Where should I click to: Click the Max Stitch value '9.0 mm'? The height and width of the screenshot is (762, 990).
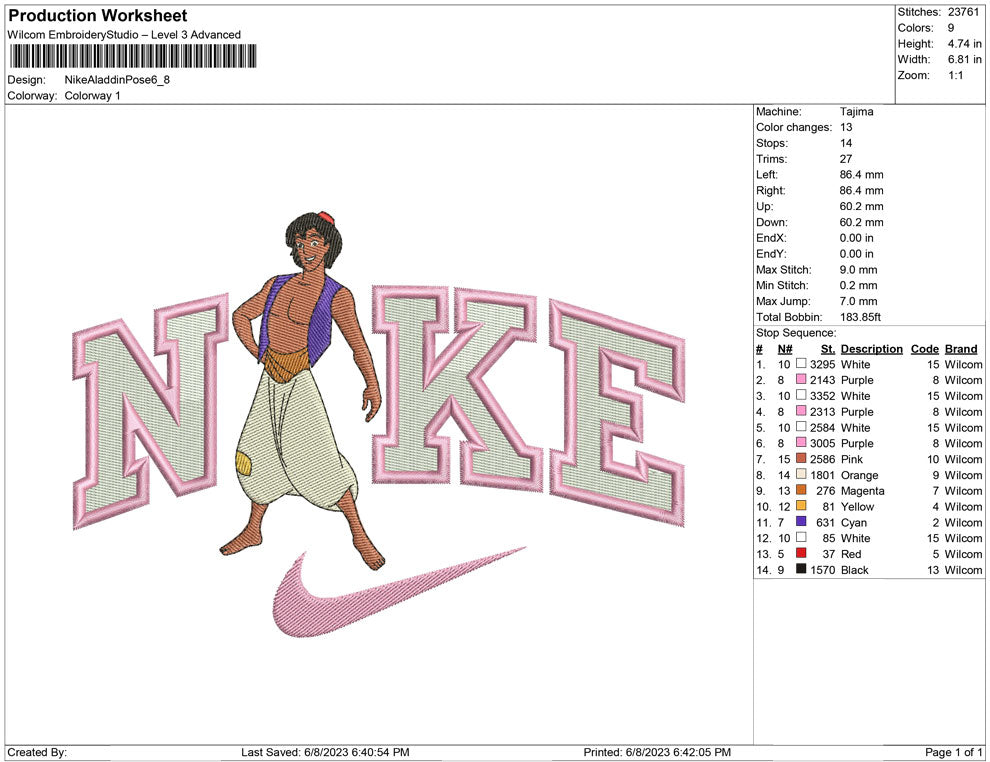[x=858, y=269]
